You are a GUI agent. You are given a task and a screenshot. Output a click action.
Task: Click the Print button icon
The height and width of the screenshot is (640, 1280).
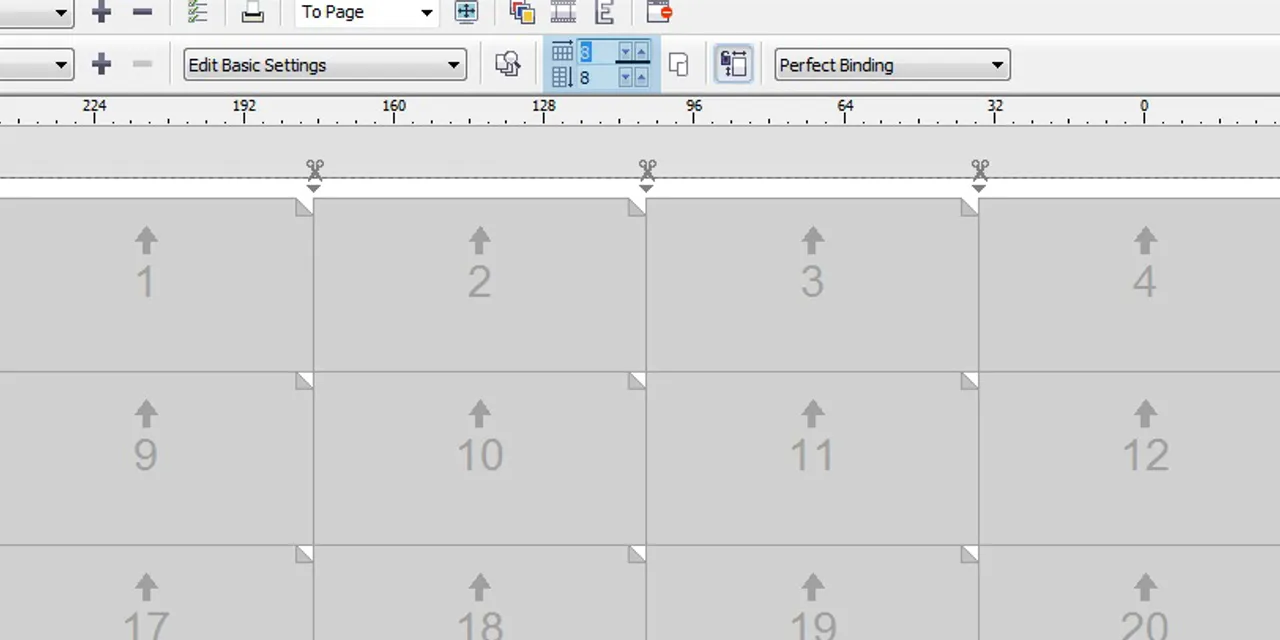tap(253, 12)
